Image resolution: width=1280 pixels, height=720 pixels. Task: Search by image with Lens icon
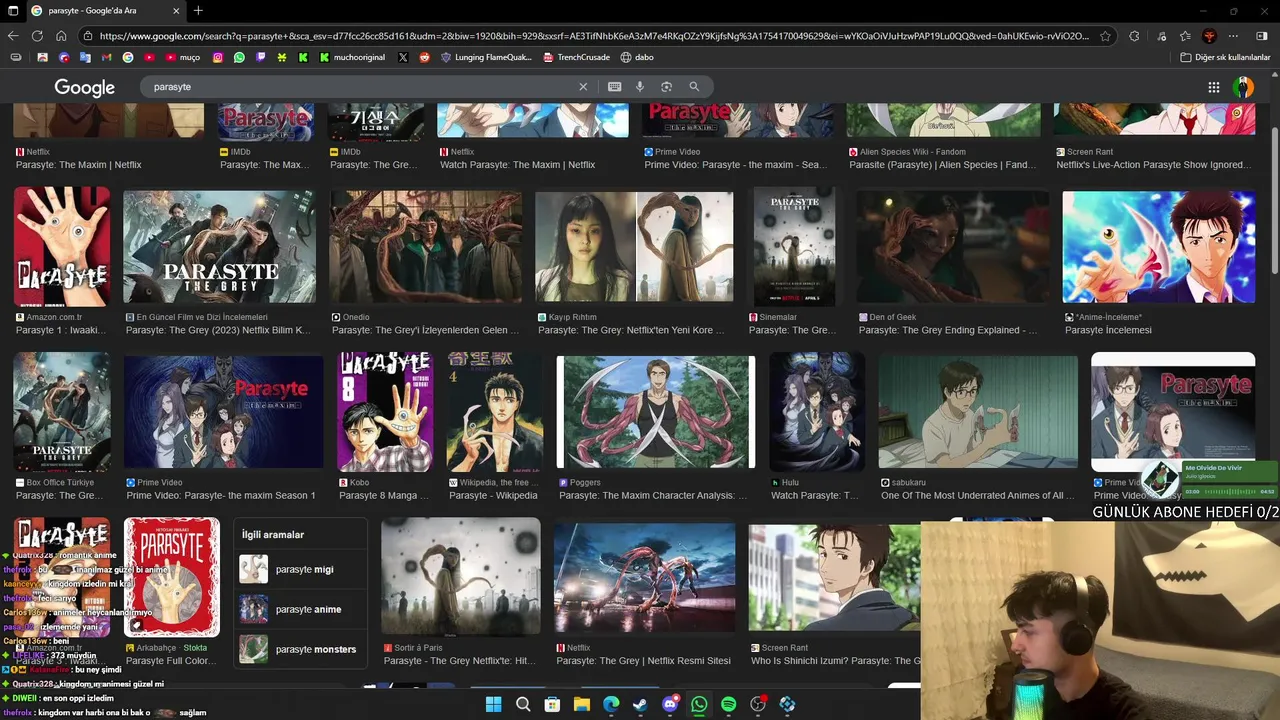666,87
